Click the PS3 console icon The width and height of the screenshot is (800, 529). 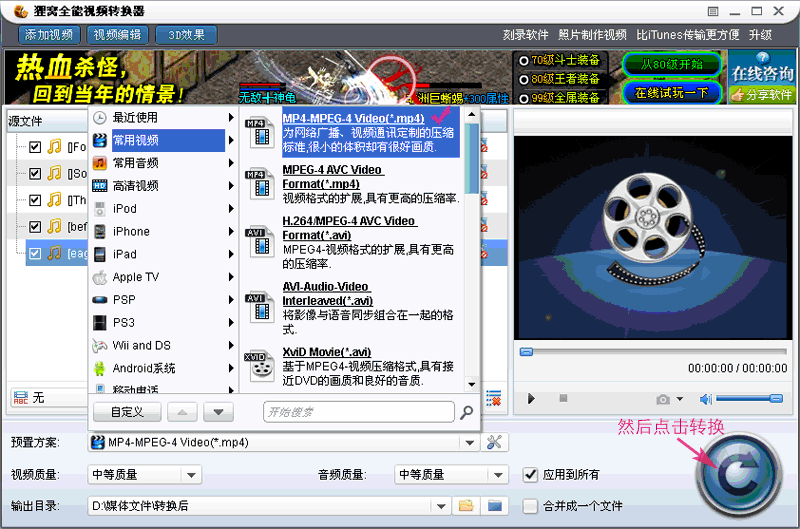(100, 322)
